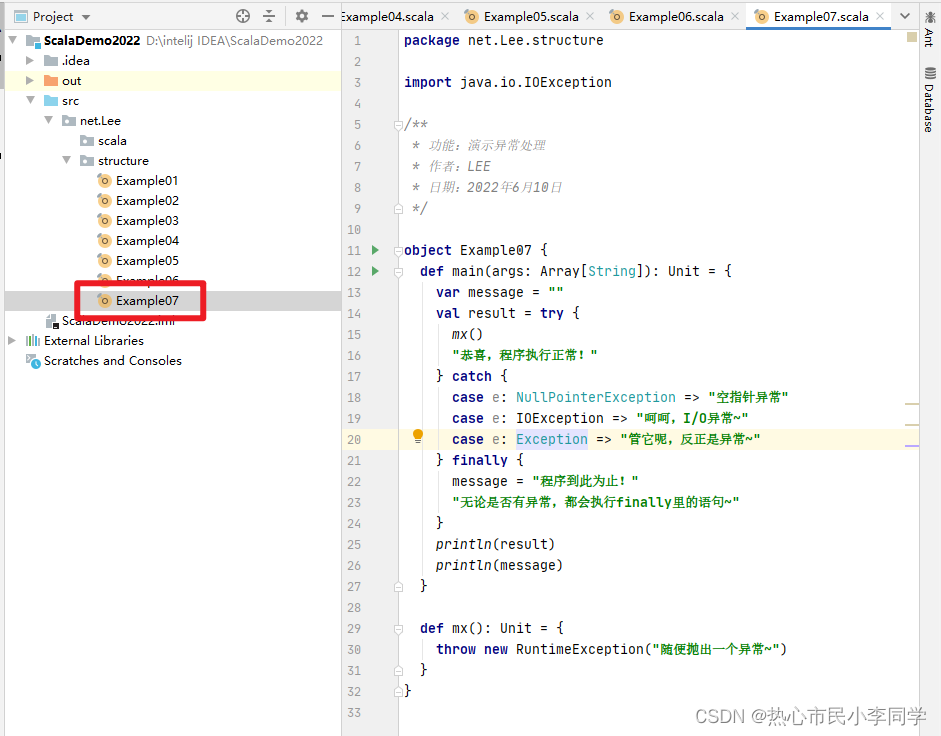The height and width of the screenshot is (736, 941).
Task: Click import java.io.IOException line
Action: tap(508, 82)
